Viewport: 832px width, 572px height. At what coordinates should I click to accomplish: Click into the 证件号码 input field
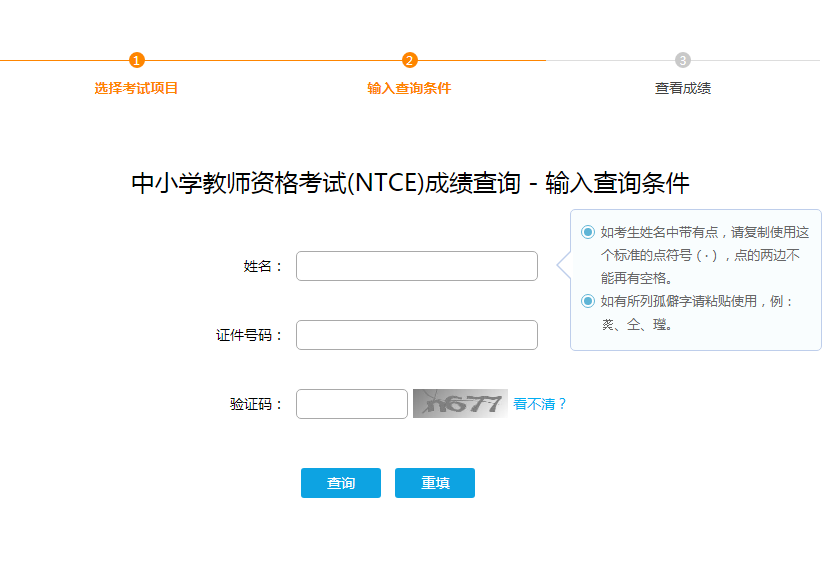point(417,335)
